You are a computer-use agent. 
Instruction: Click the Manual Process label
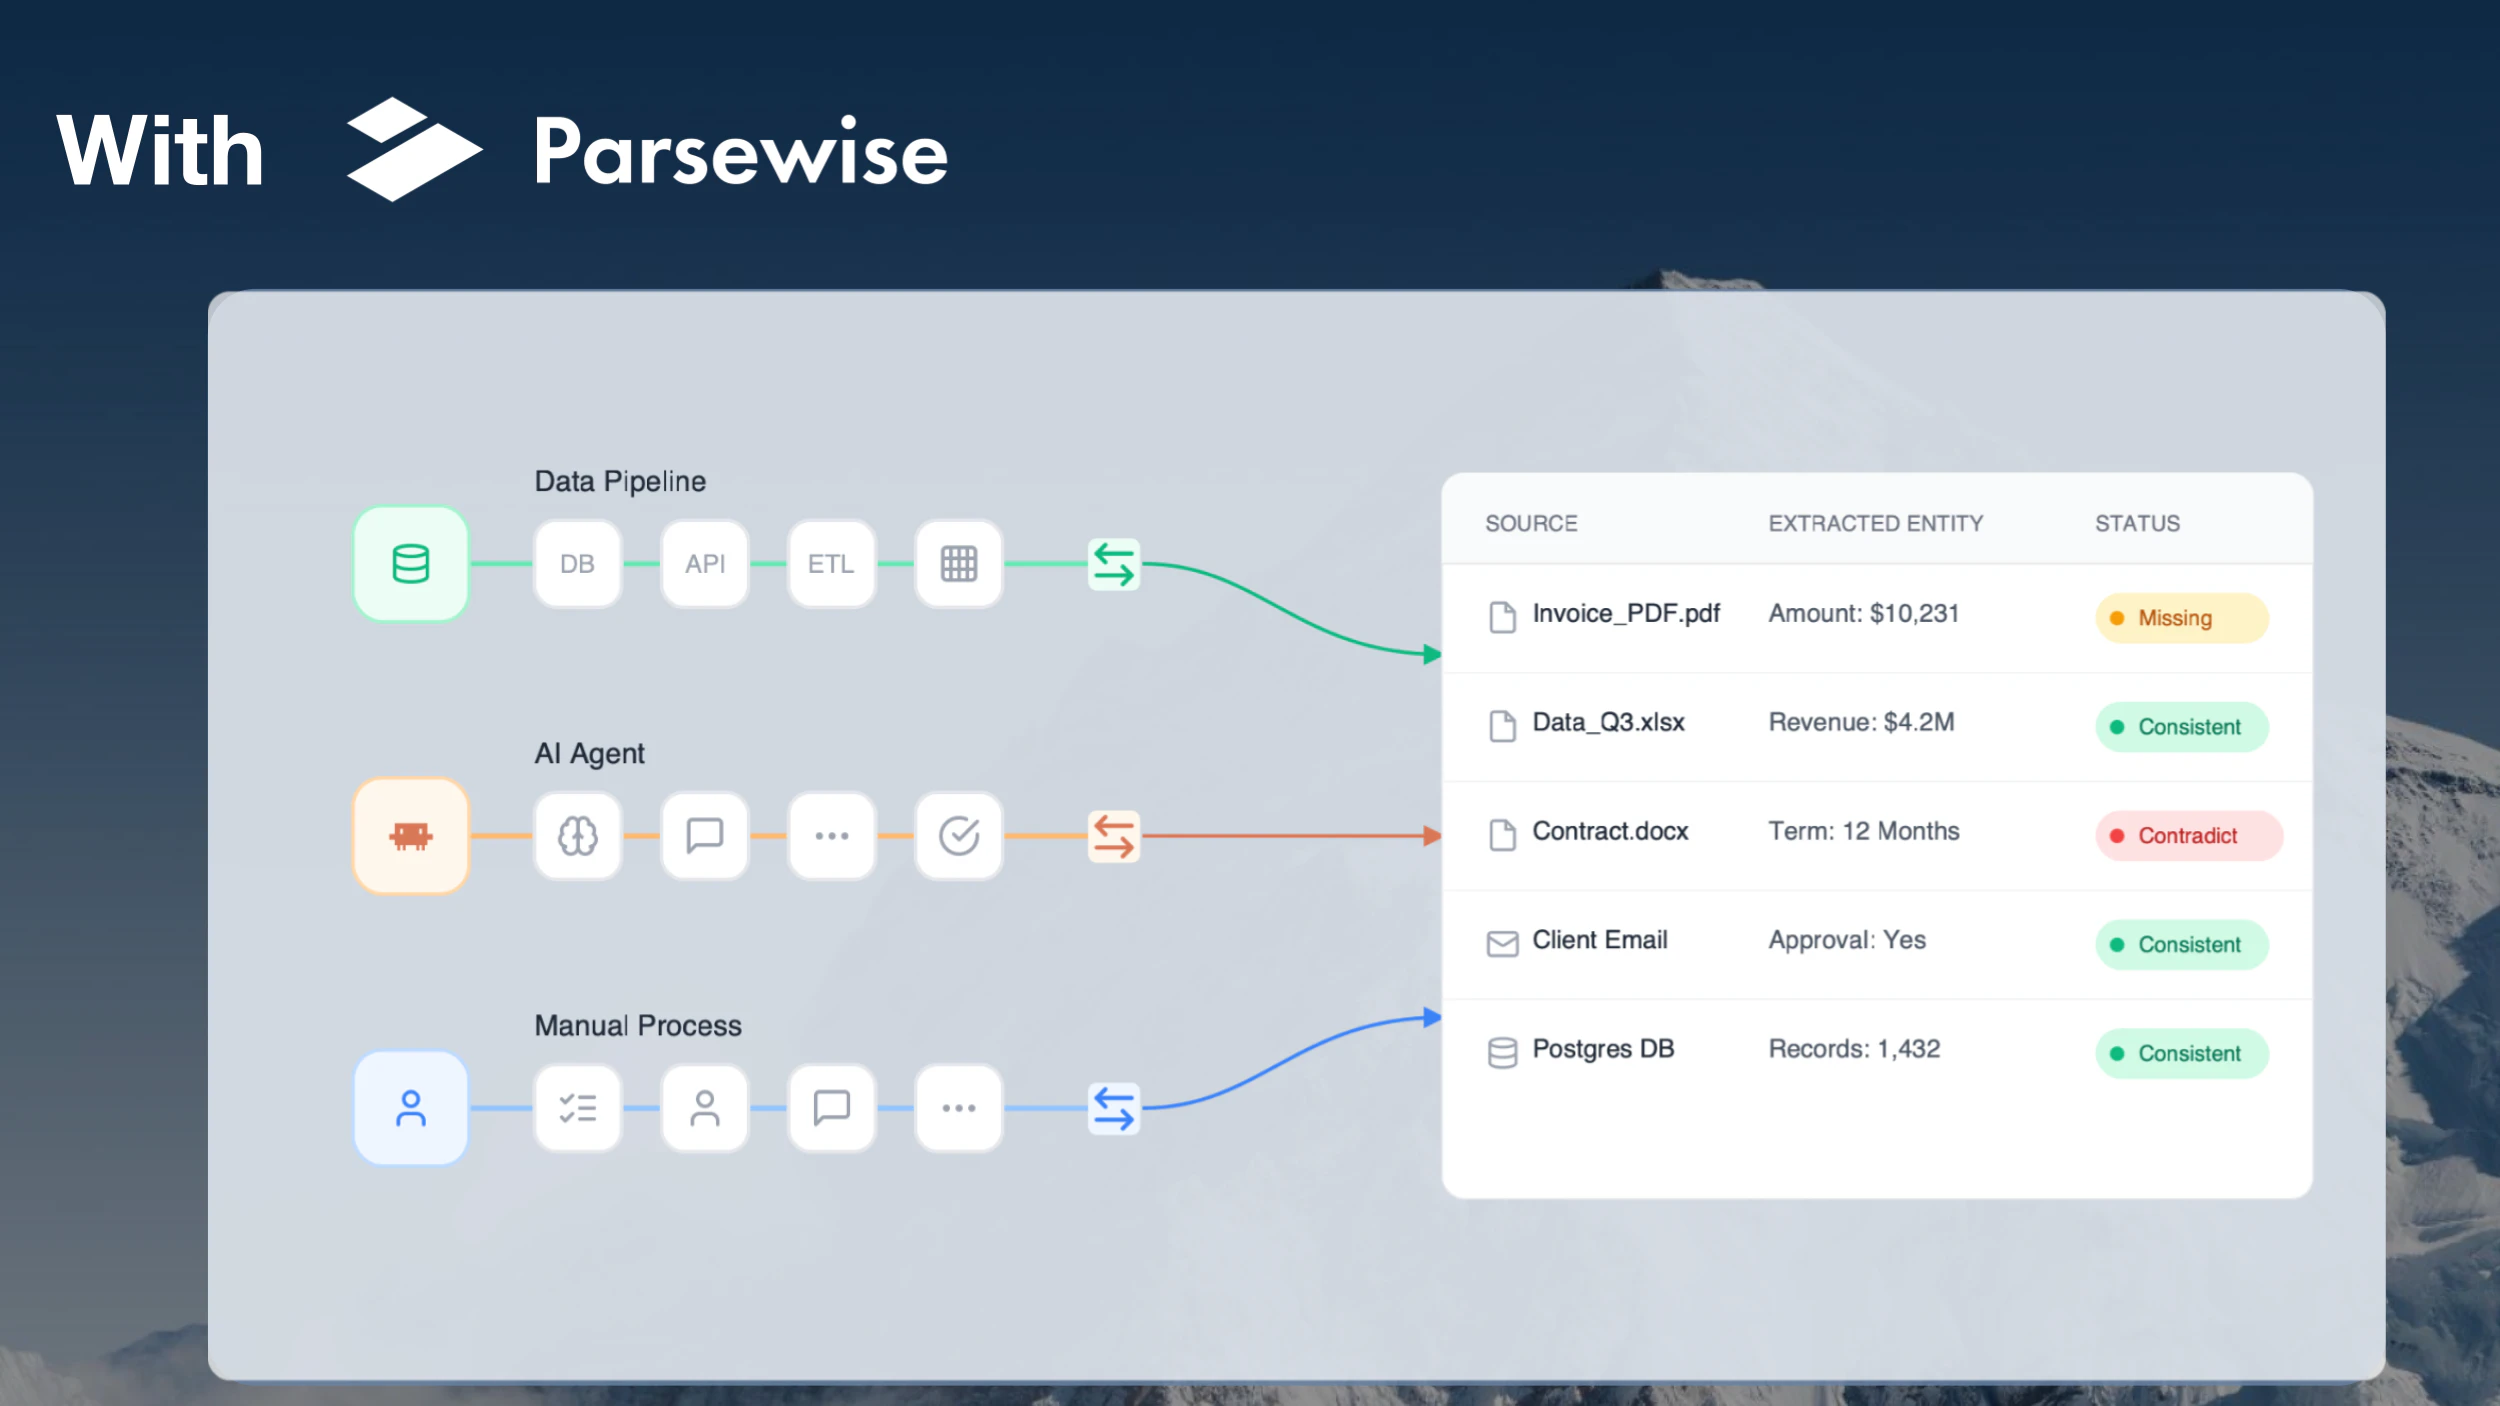[638, 1026]
